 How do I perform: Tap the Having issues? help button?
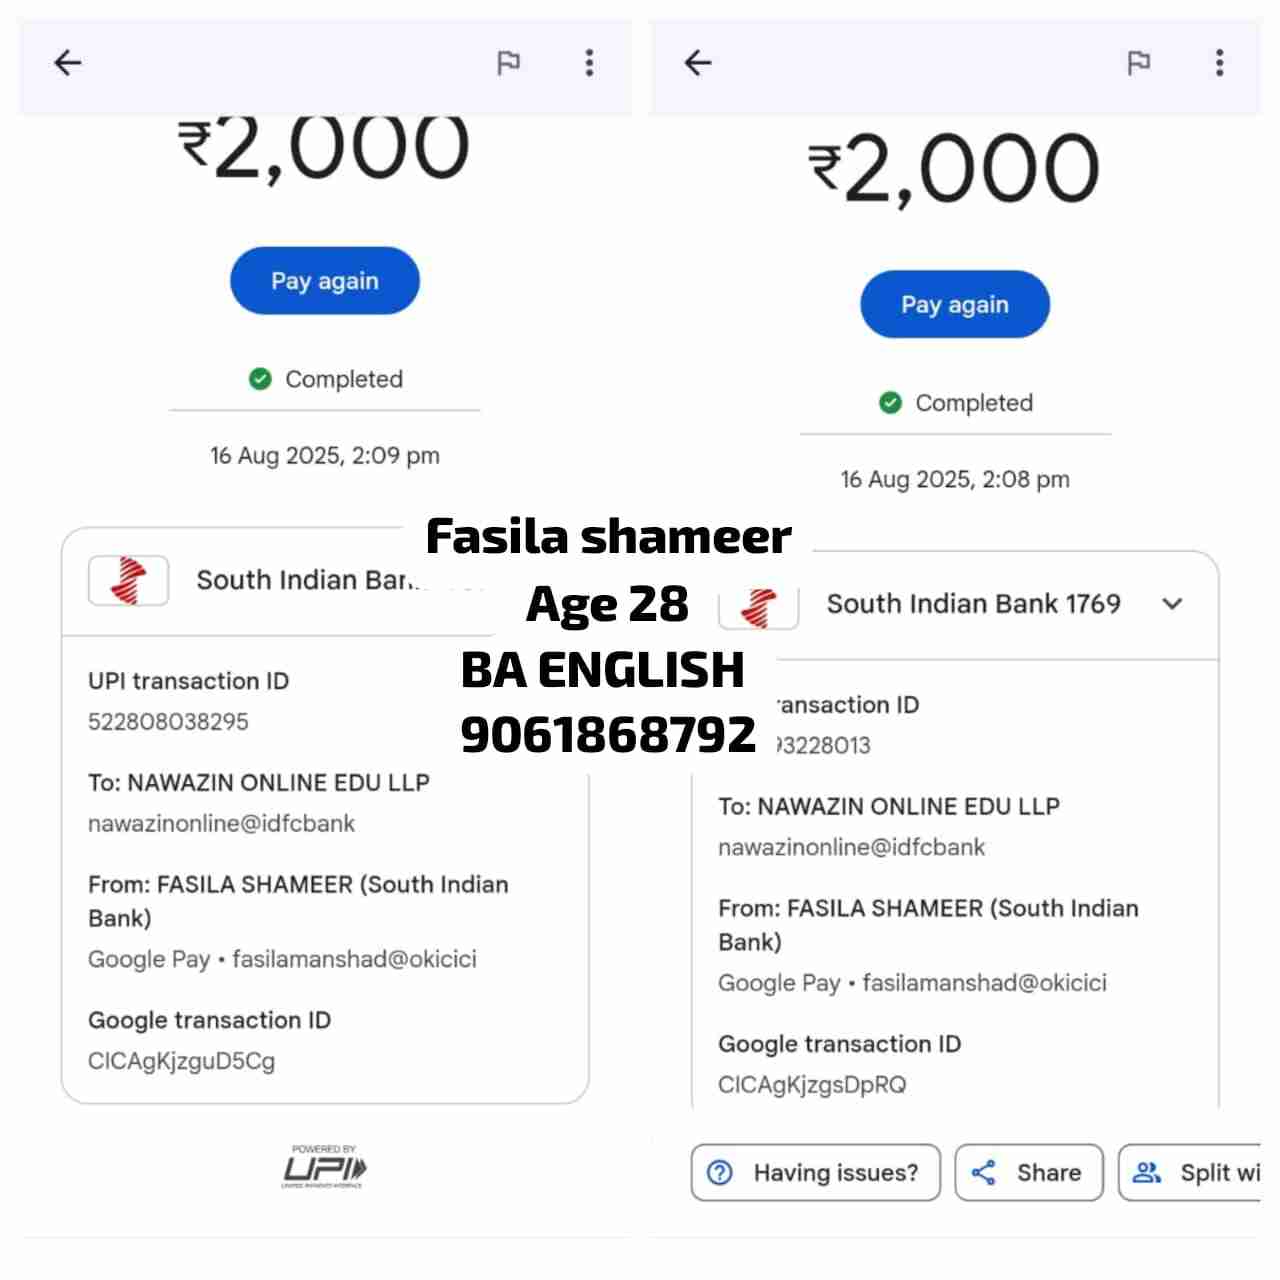click(x=816, y=1172)
